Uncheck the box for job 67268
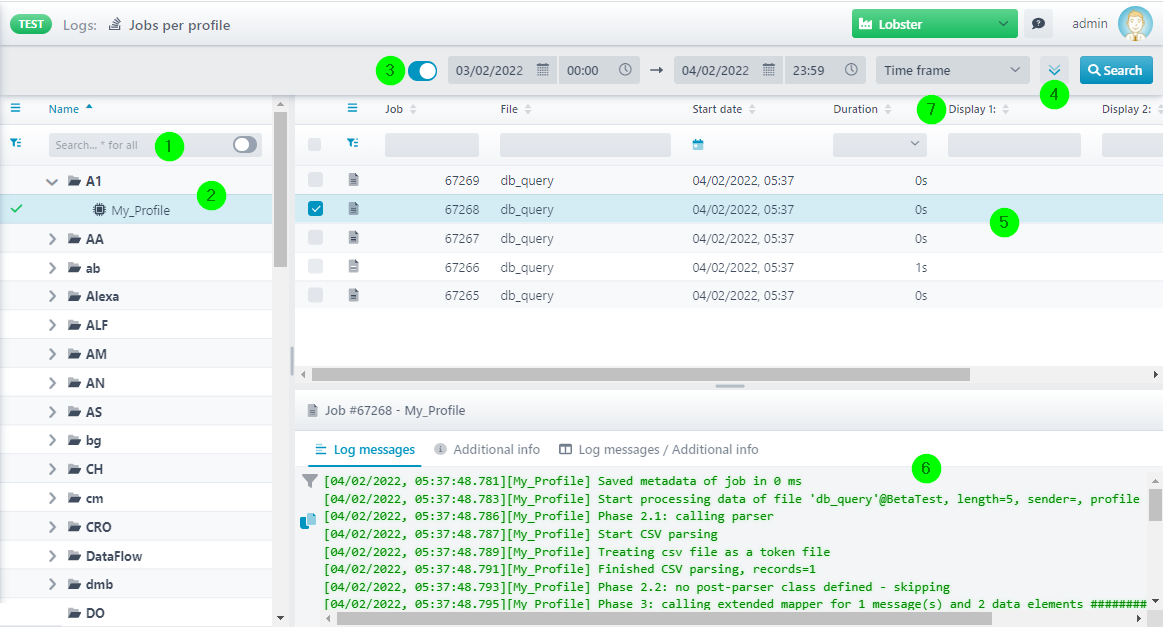Viewport: 1163px width, 627px height. 315,209
